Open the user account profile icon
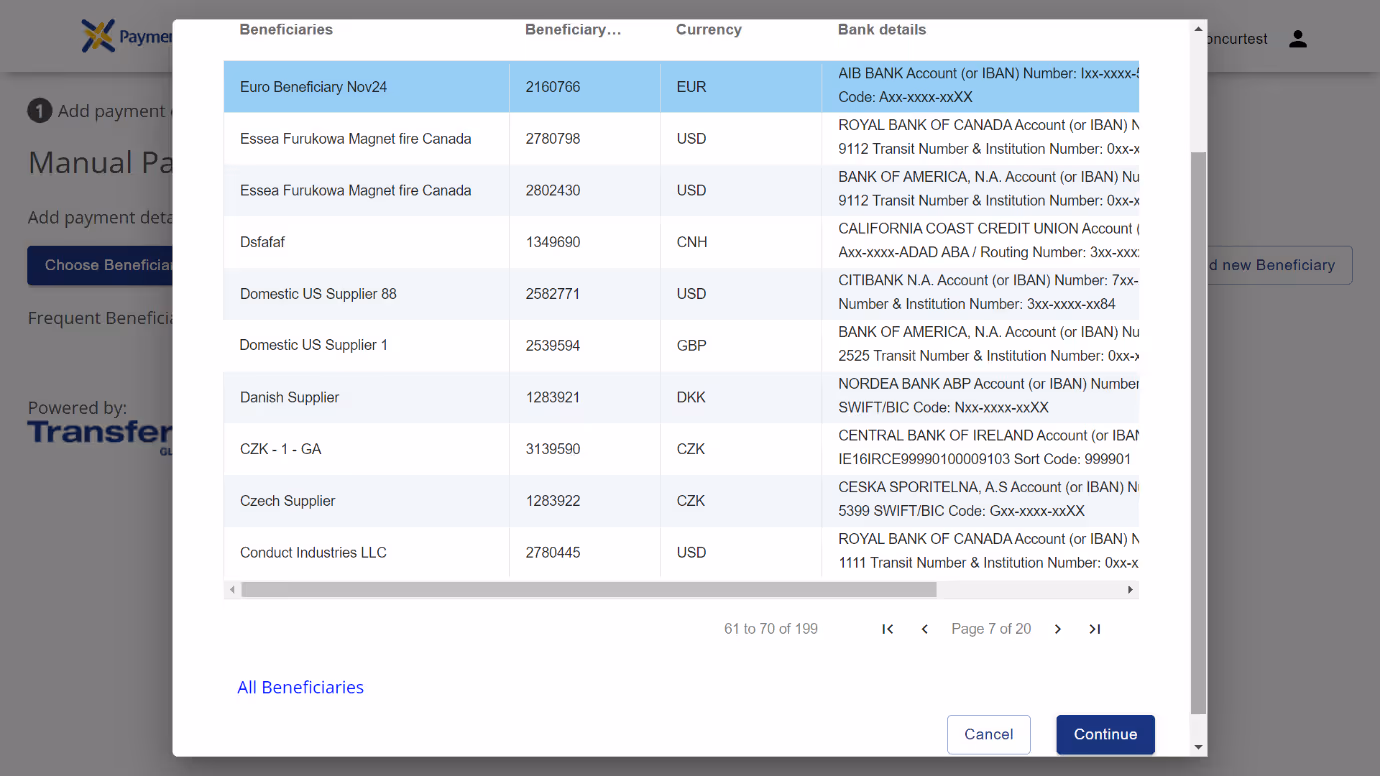 (x=1298, y=39)
